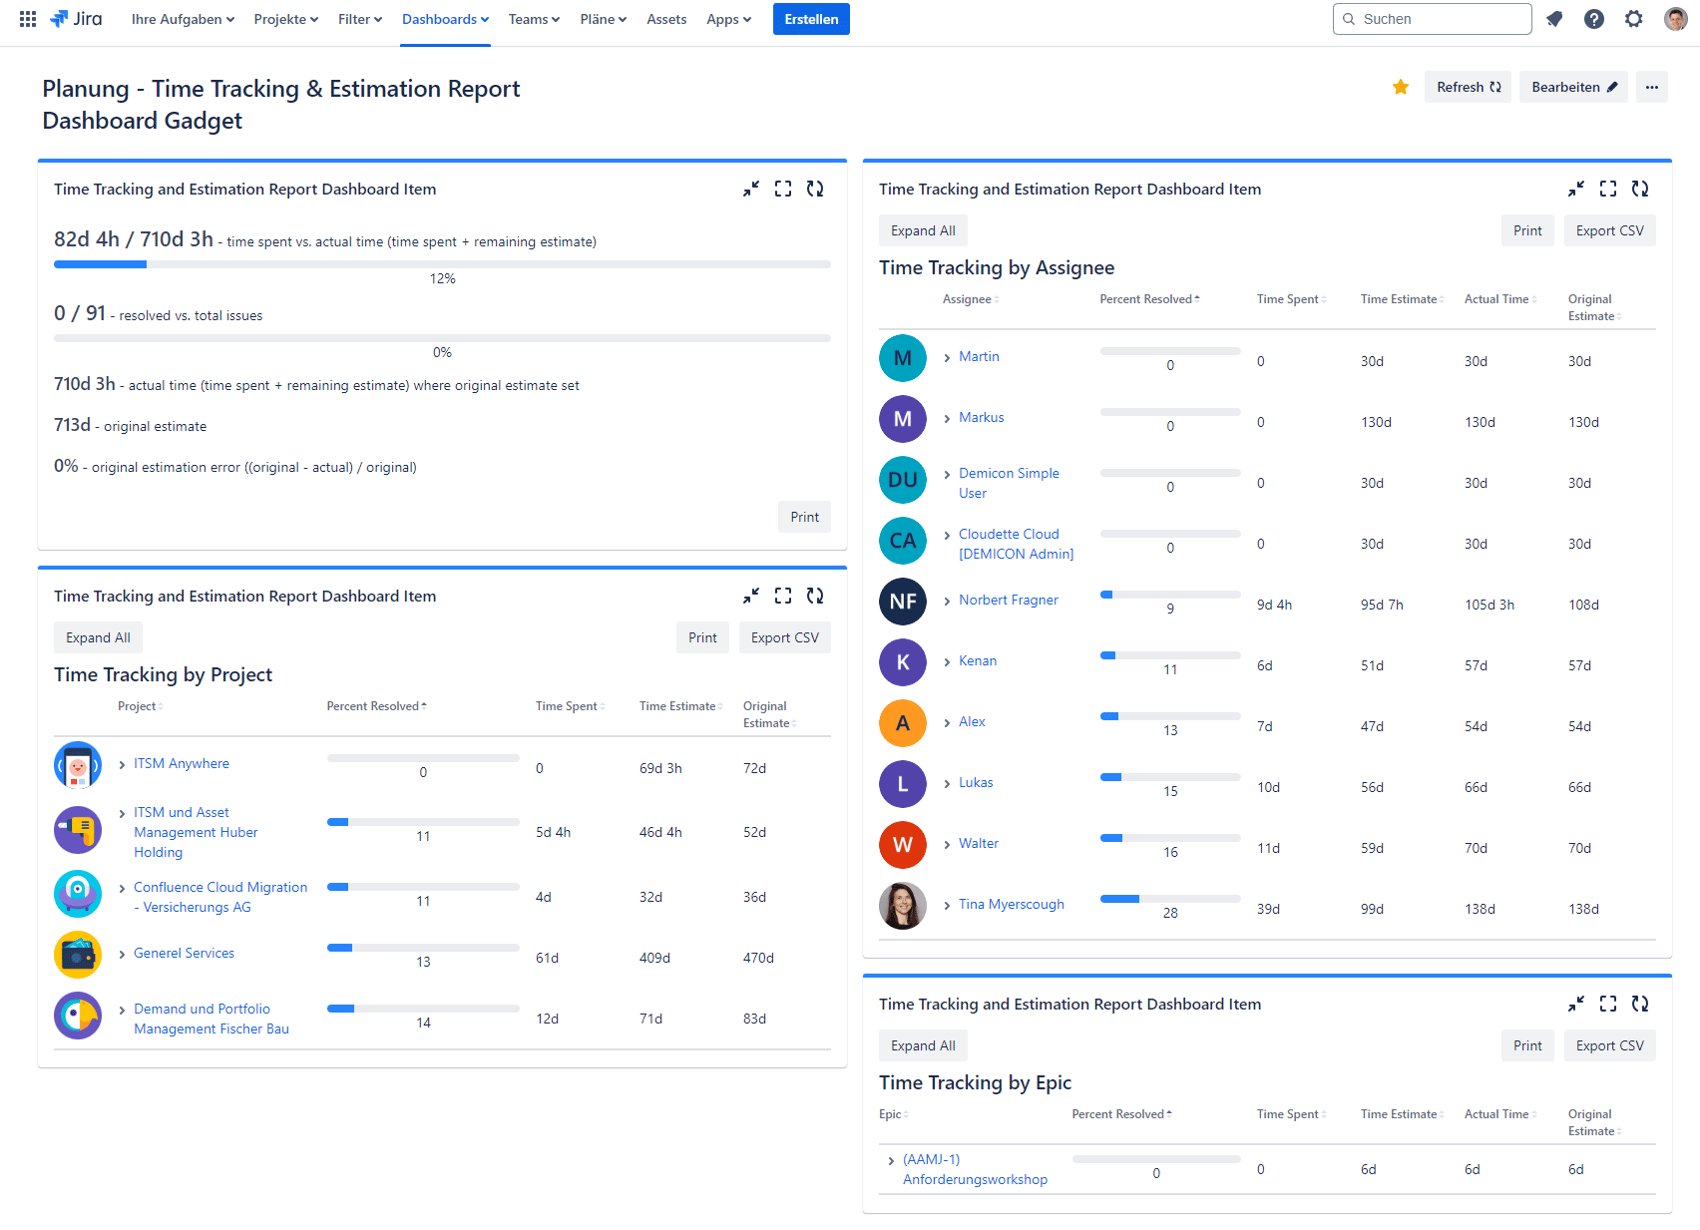
Task: Click the Confluence Cloud Migration project avatar
Action: (78, 894)
